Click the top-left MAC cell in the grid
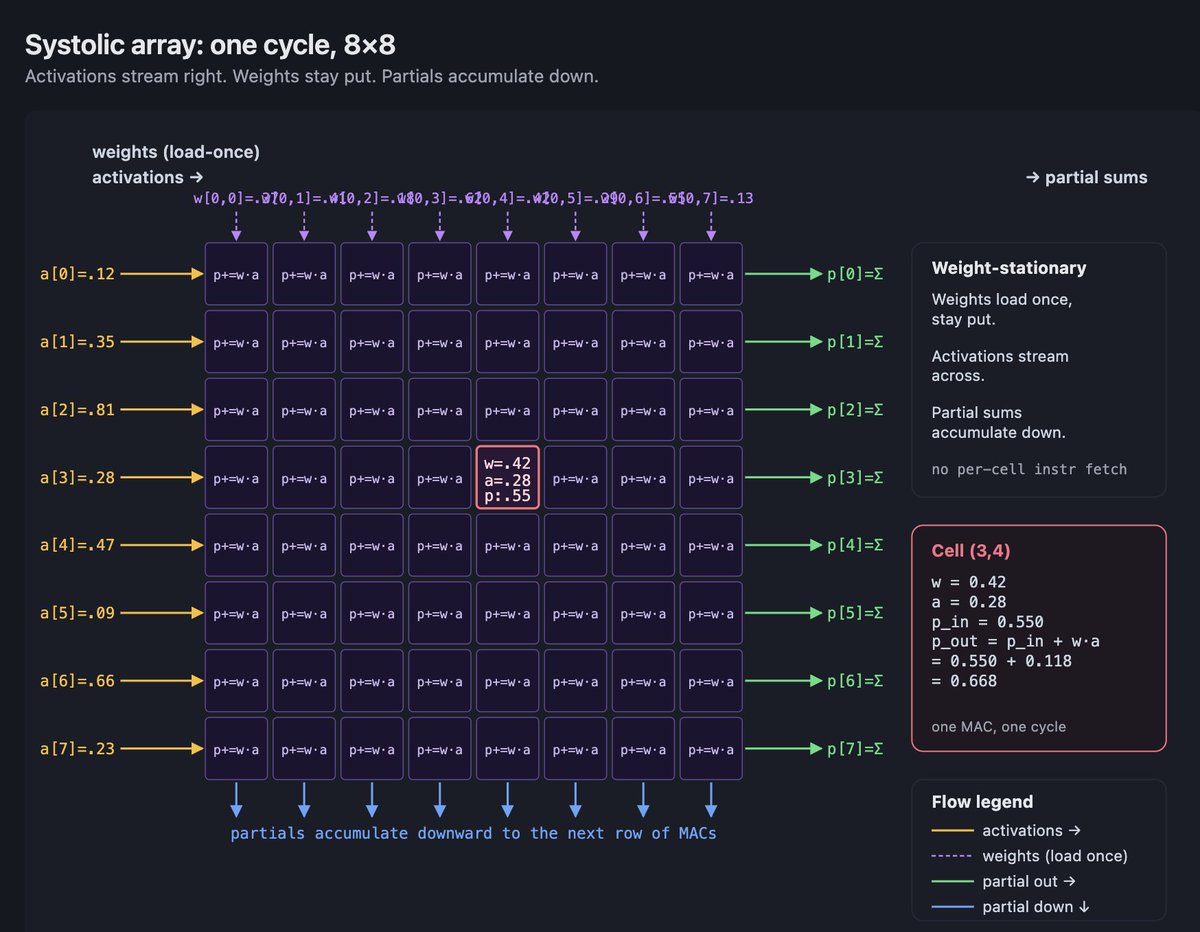1200x932 pixels. pyautogui.click(x=236, y=274)
